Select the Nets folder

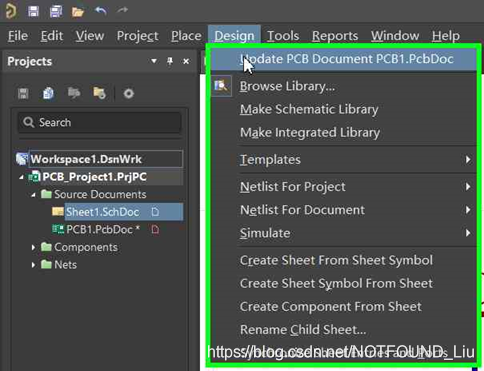coord(65,265)
